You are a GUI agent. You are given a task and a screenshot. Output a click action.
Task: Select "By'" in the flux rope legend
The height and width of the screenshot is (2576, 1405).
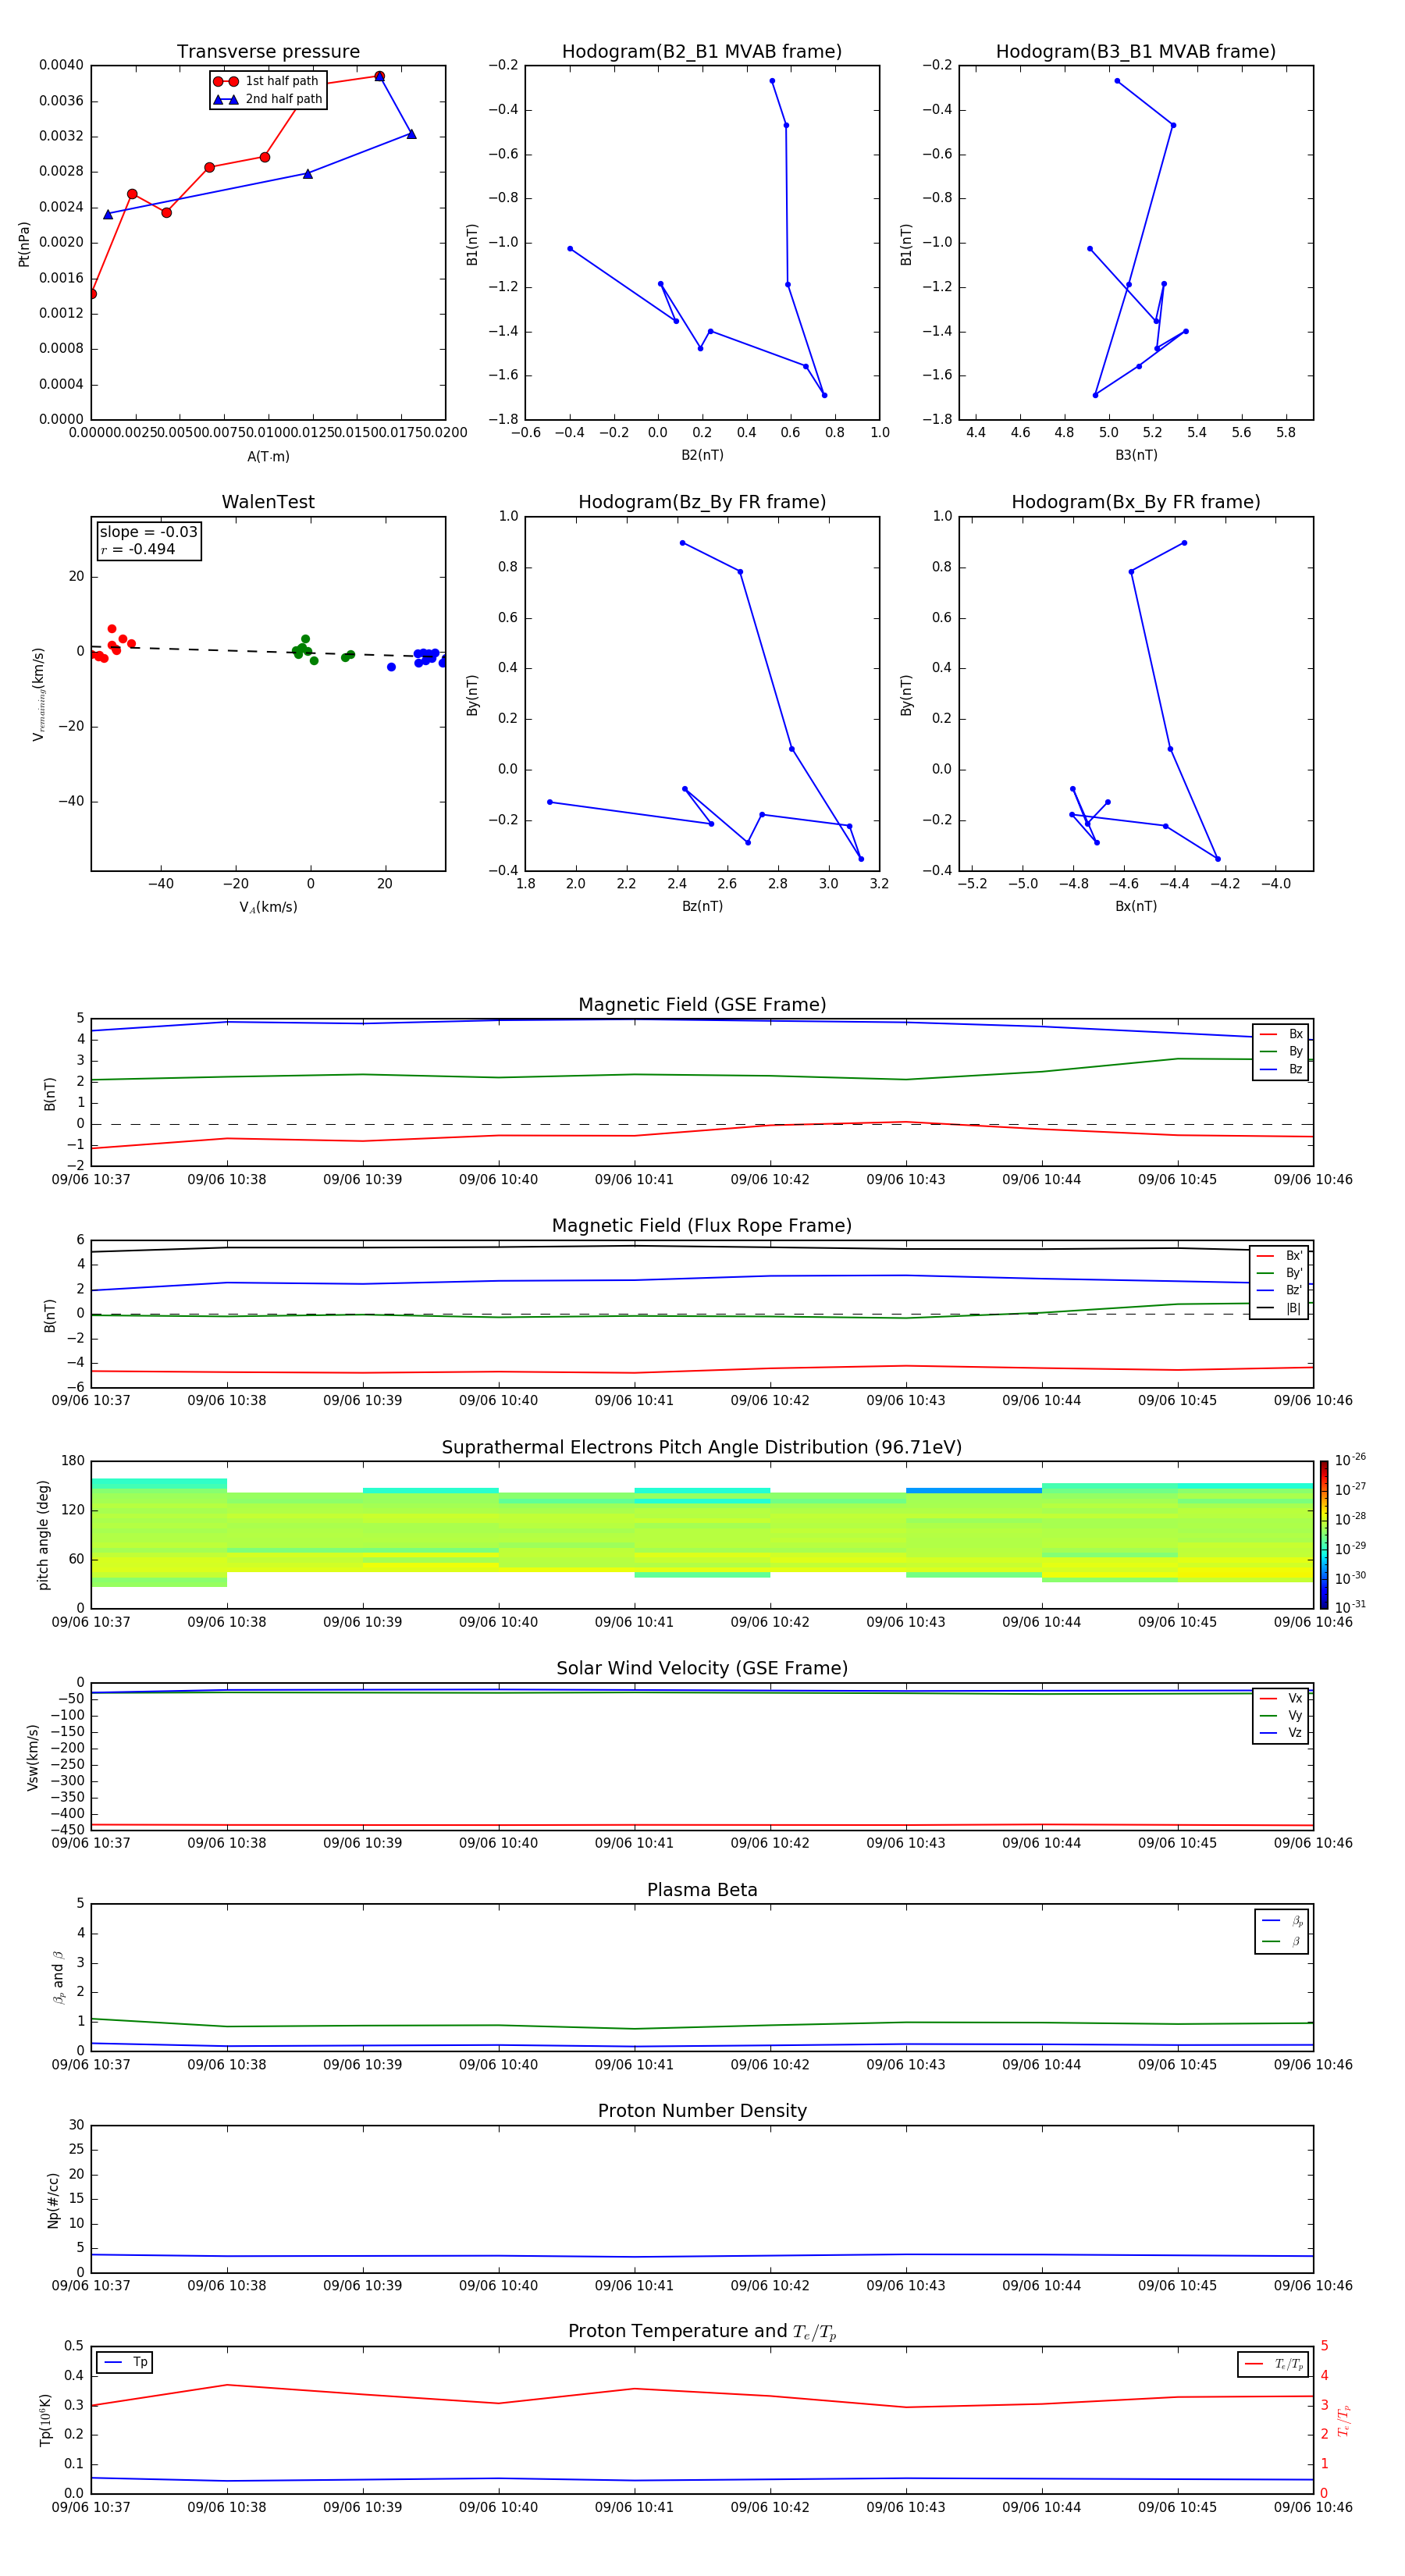(x=1280, y=1273)
